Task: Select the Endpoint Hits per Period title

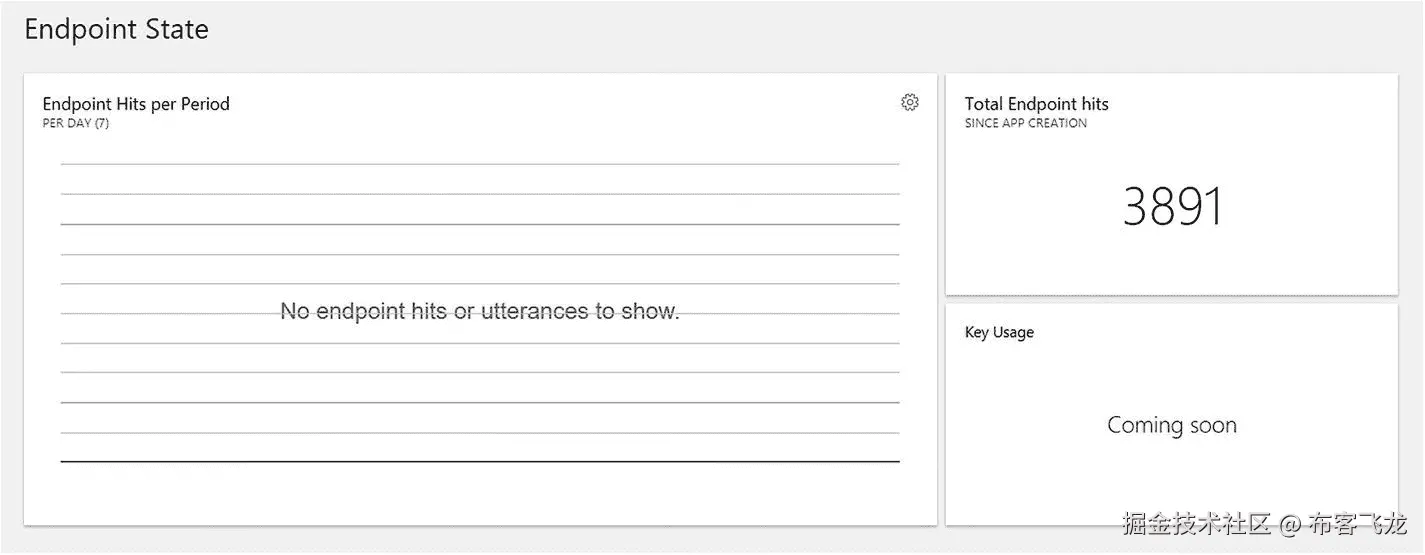Action: click(x=136, y=104)
